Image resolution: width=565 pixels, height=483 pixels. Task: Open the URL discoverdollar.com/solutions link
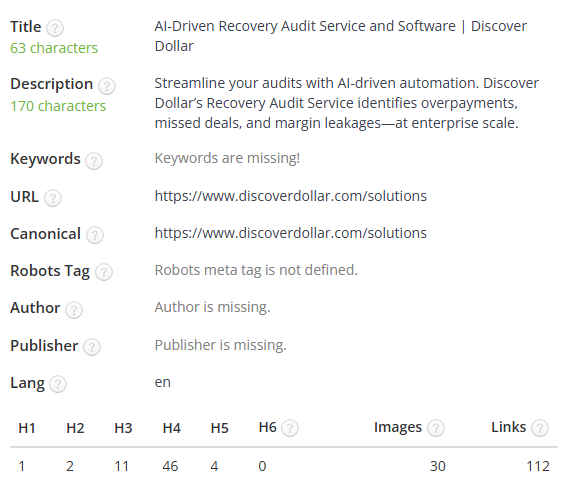pyautogui.click(x=290, y=196)
